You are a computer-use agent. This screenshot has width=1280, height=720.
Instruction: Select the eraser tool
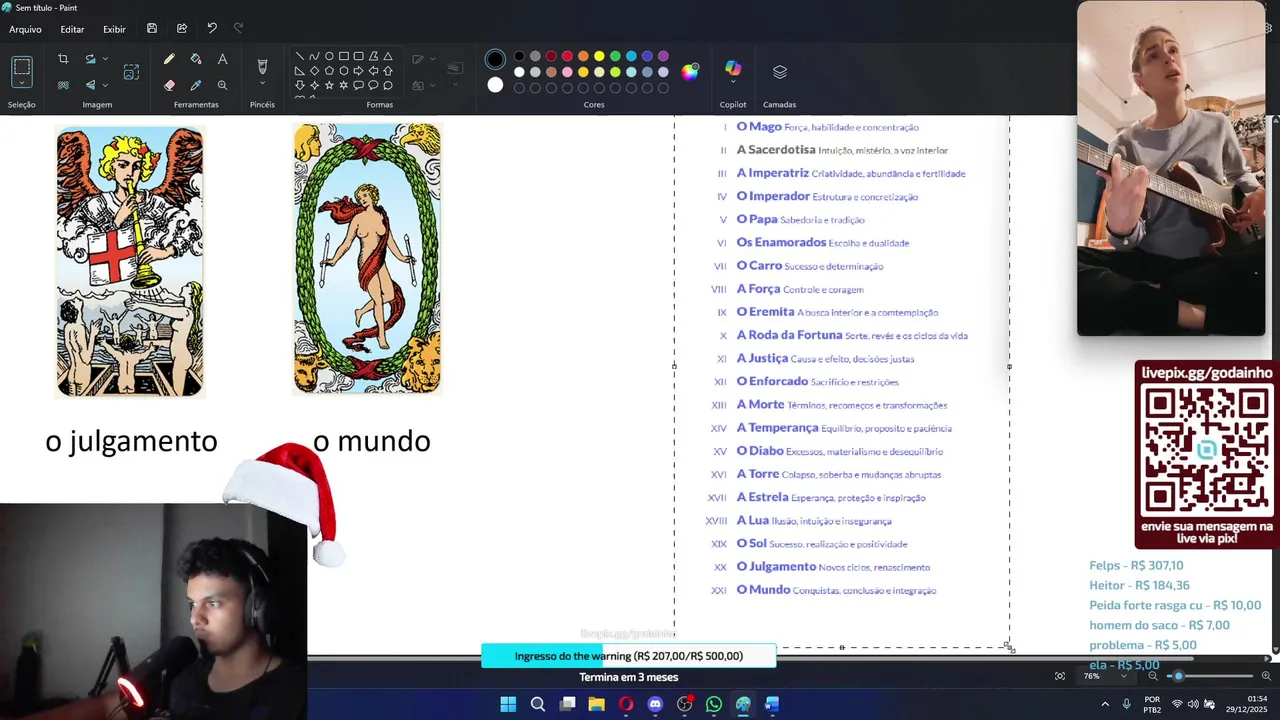coord(169,85)
